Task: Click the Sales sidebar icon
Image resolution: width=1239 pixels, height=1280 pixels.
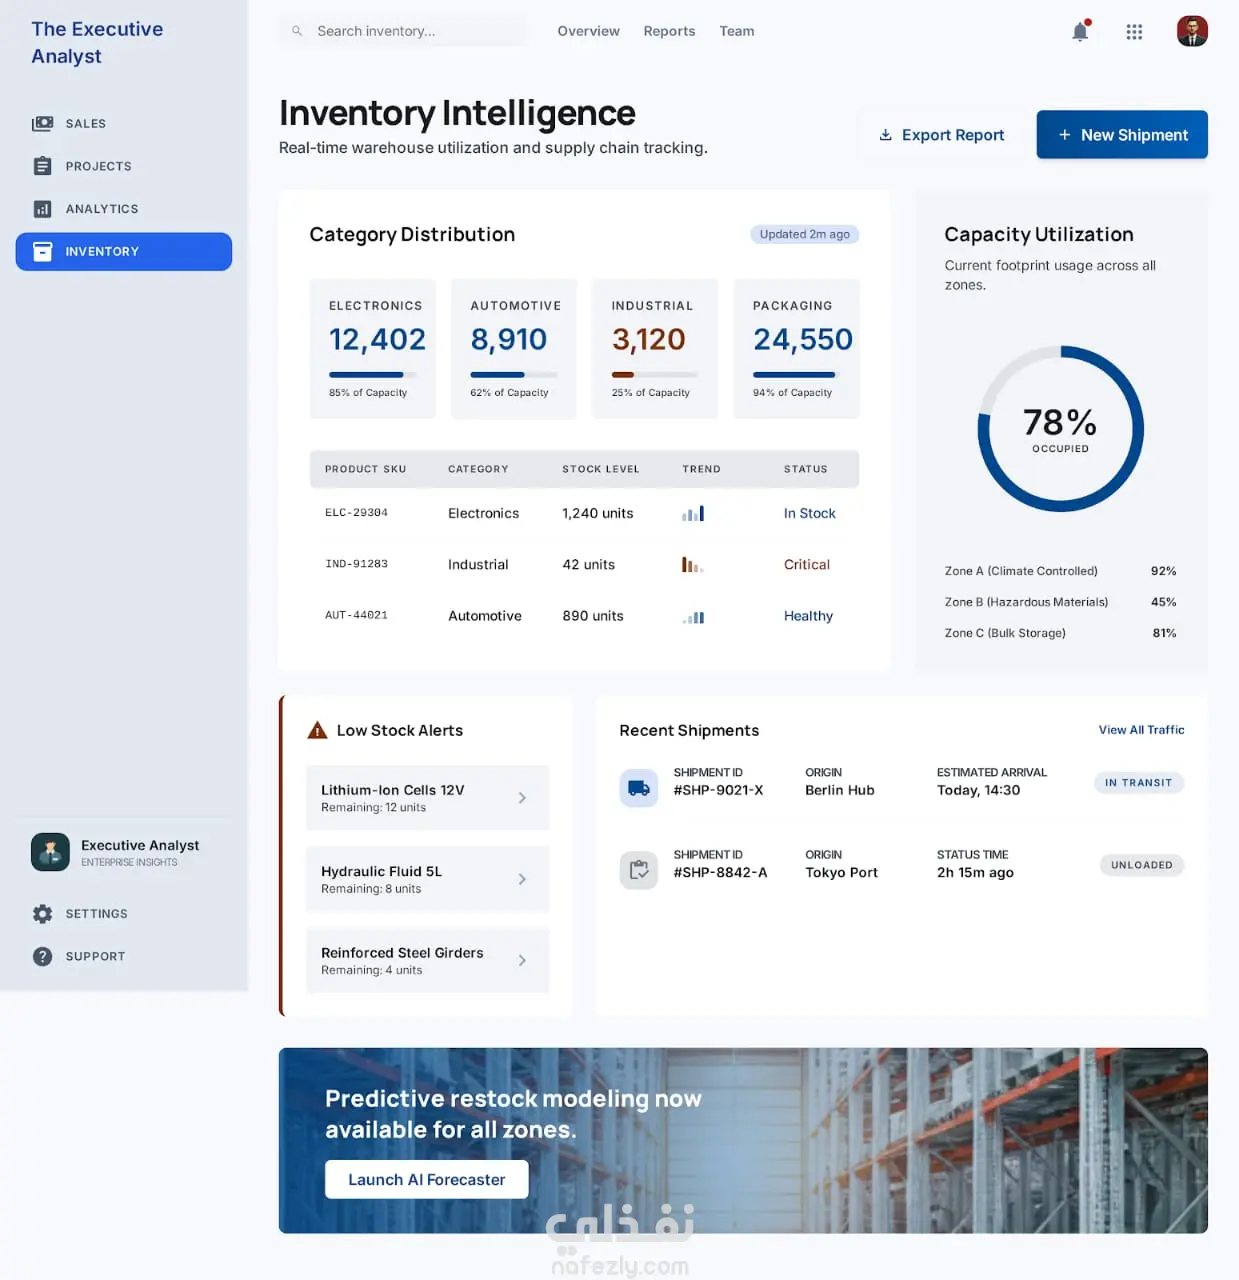Action: [x=42, y=124]
